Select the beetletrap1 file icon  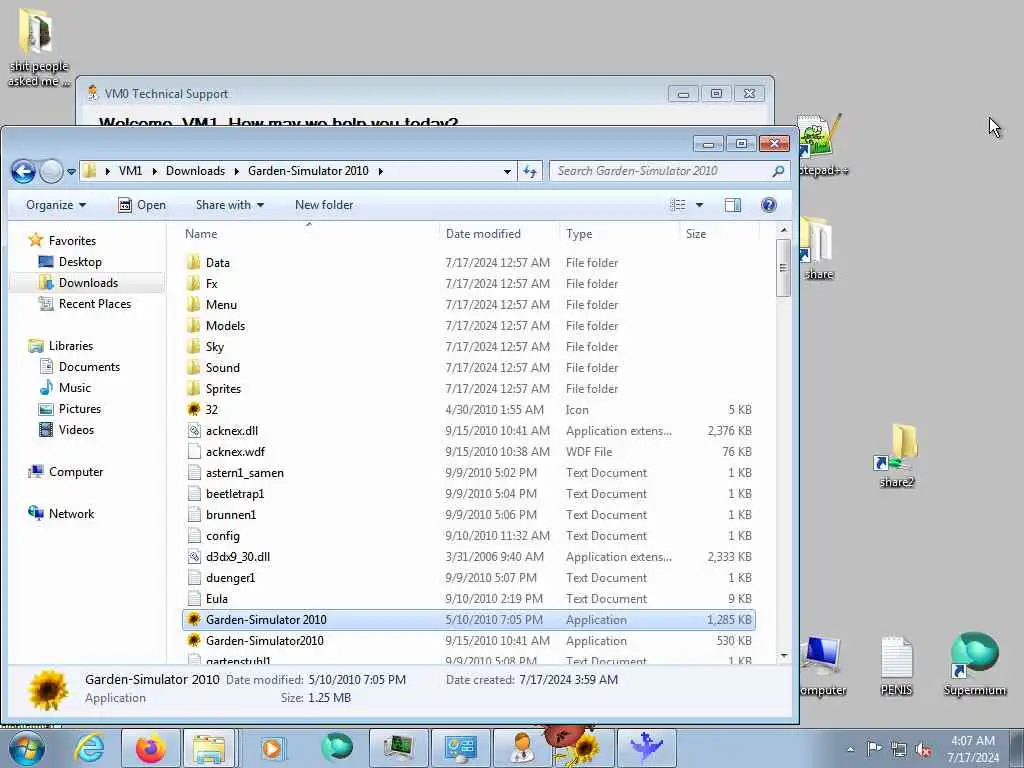coord(193,494)
